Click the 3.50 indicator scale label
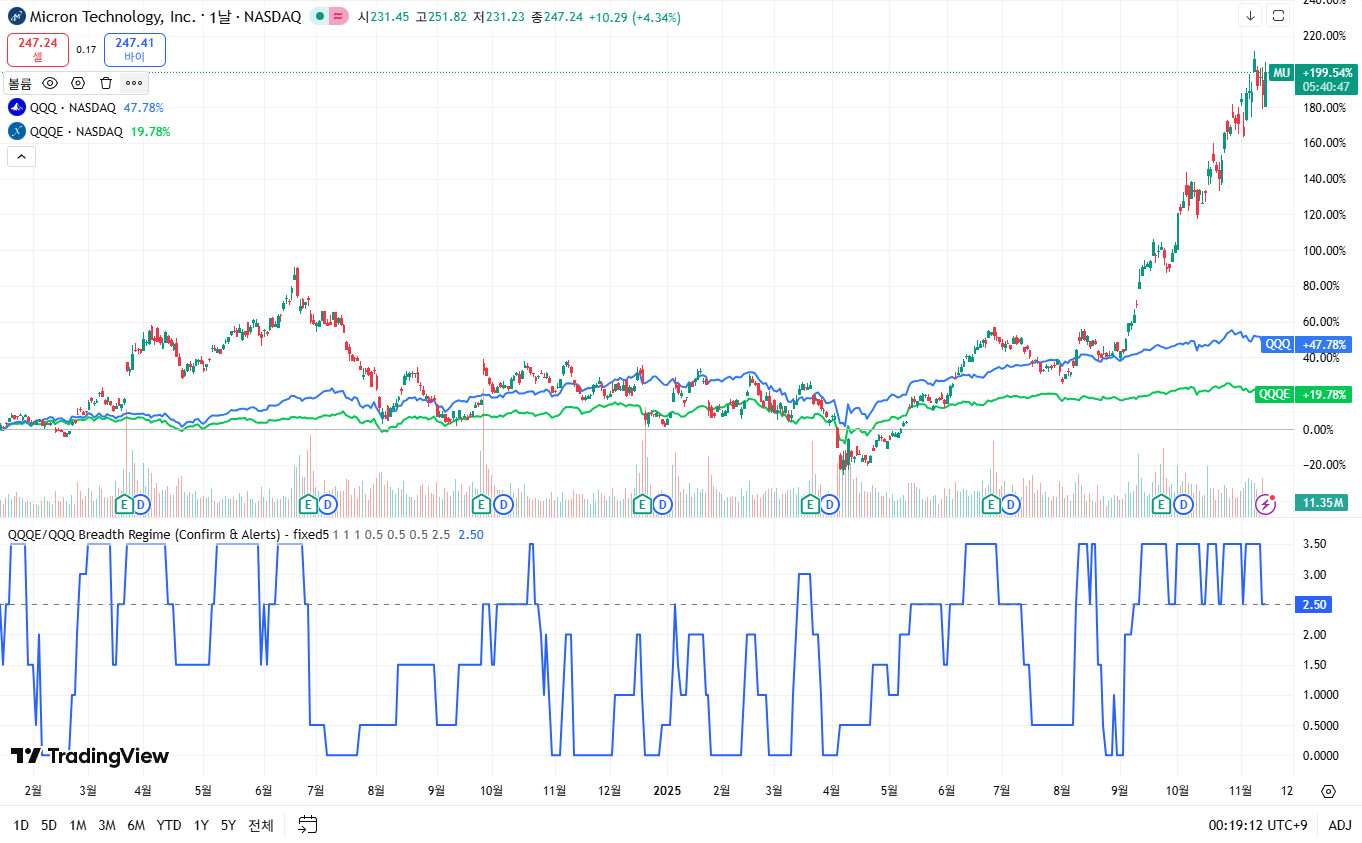1362x843 pixels. (1314, 544)
